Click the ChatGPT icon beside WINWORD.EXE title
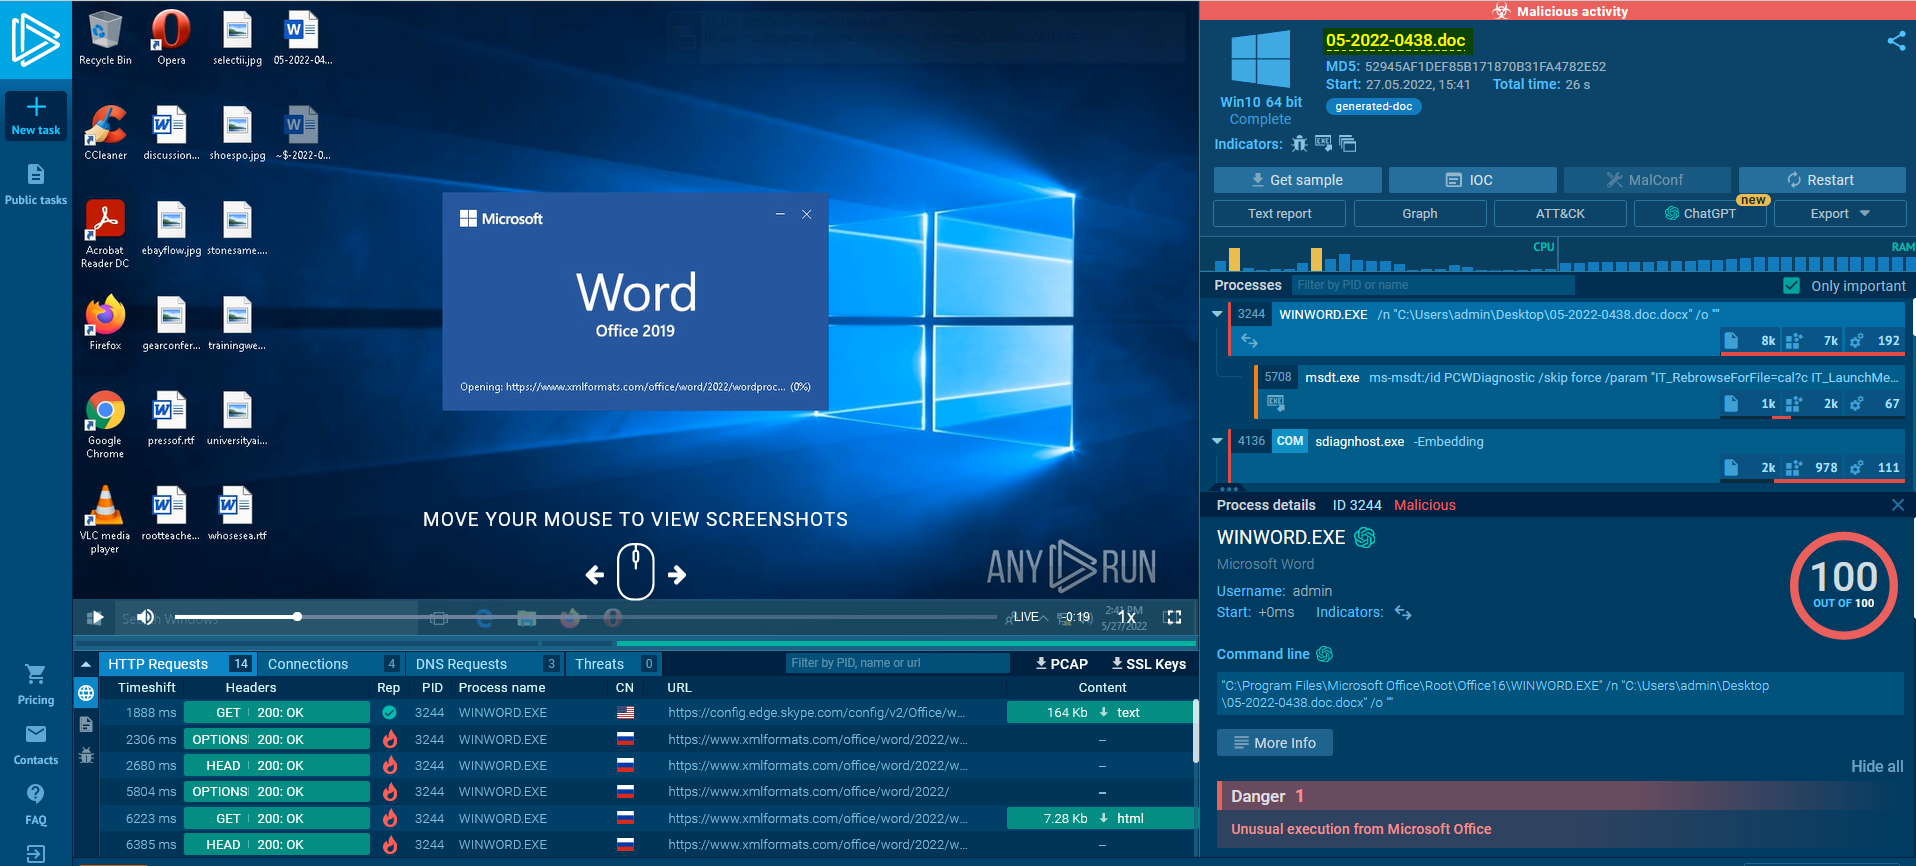Image resolution: width=1916 pixels, height=866 pixels. click(1364, 538)
